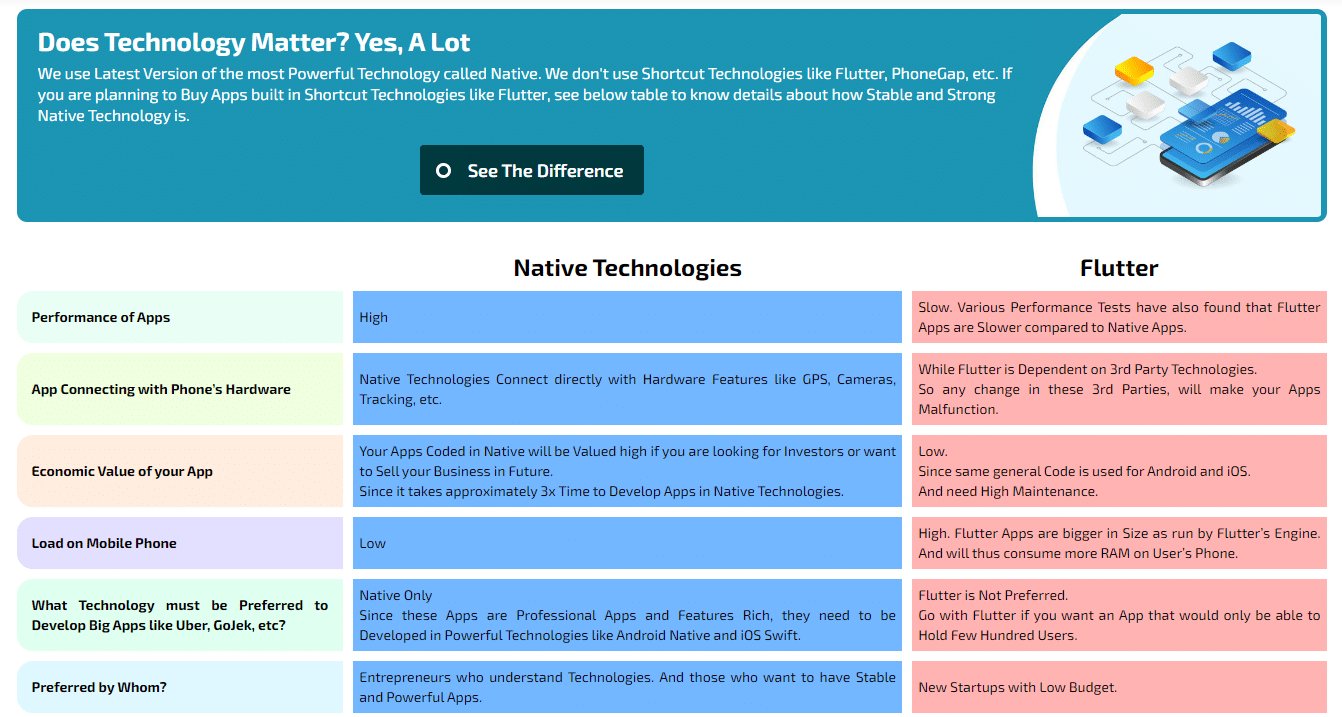
Task: Click the 'Does Technology Matter?' banner heading
Action: coord(254,42)
